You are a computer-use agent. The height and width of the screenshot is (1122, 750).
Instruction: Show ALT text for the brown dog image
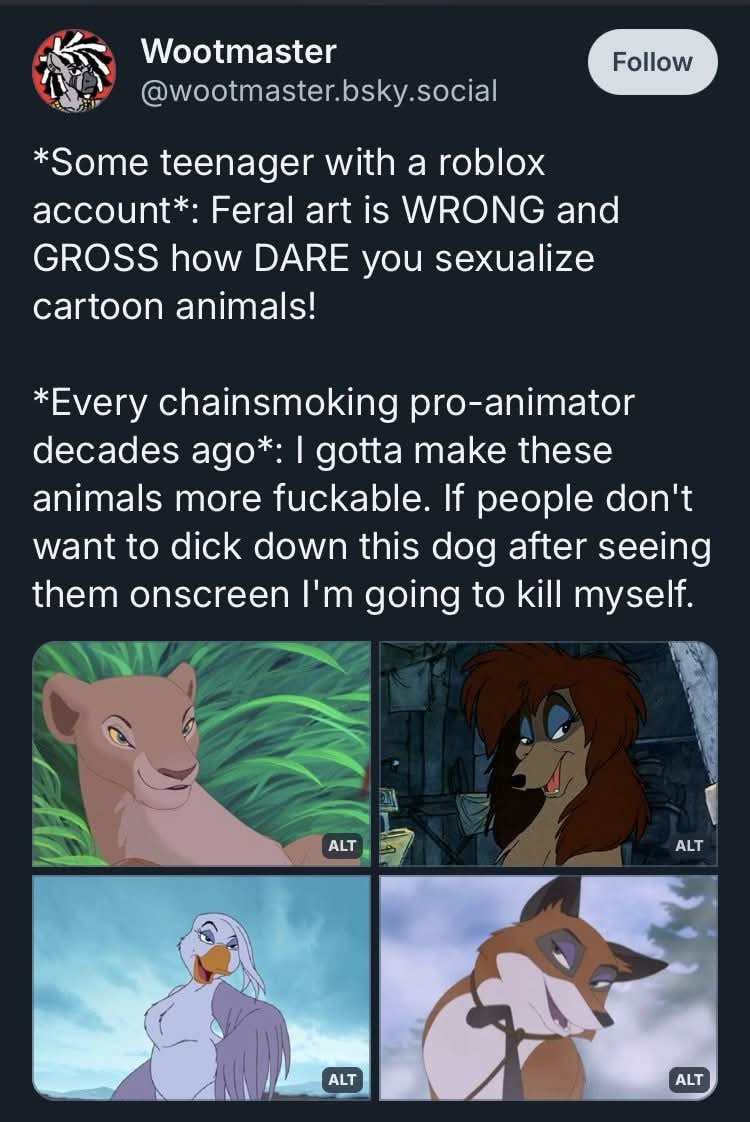(x=689, y=845)
